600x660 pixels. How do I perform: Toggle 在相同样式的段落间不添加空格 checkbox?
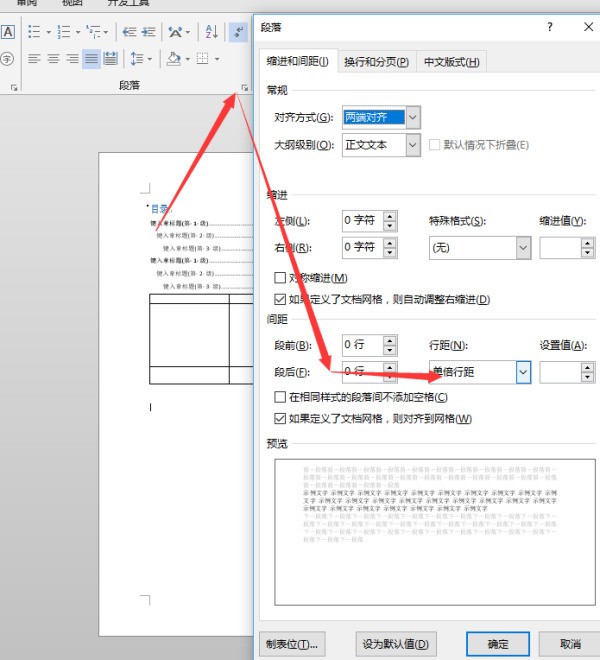pyautogui.click(x=280, y=397)
